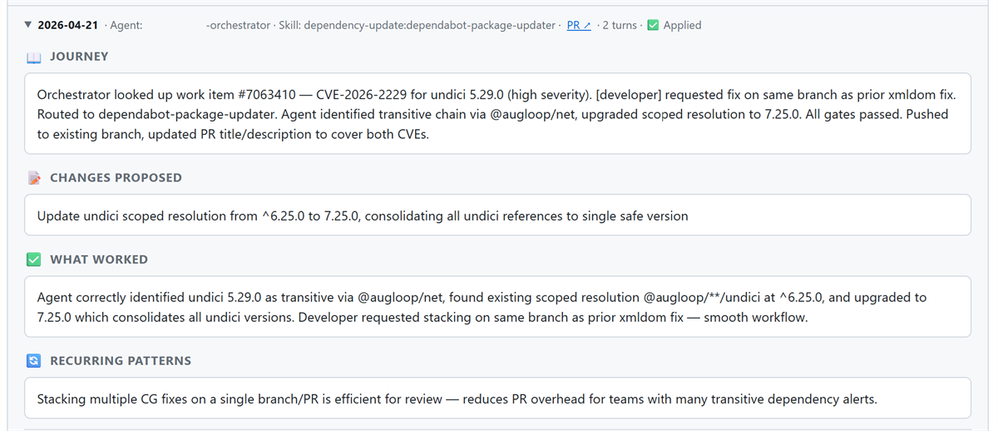Click the 'Stacking multiple CG fixes' text box
The height and width of the screenshot is (431, 998).
(498, 398)
